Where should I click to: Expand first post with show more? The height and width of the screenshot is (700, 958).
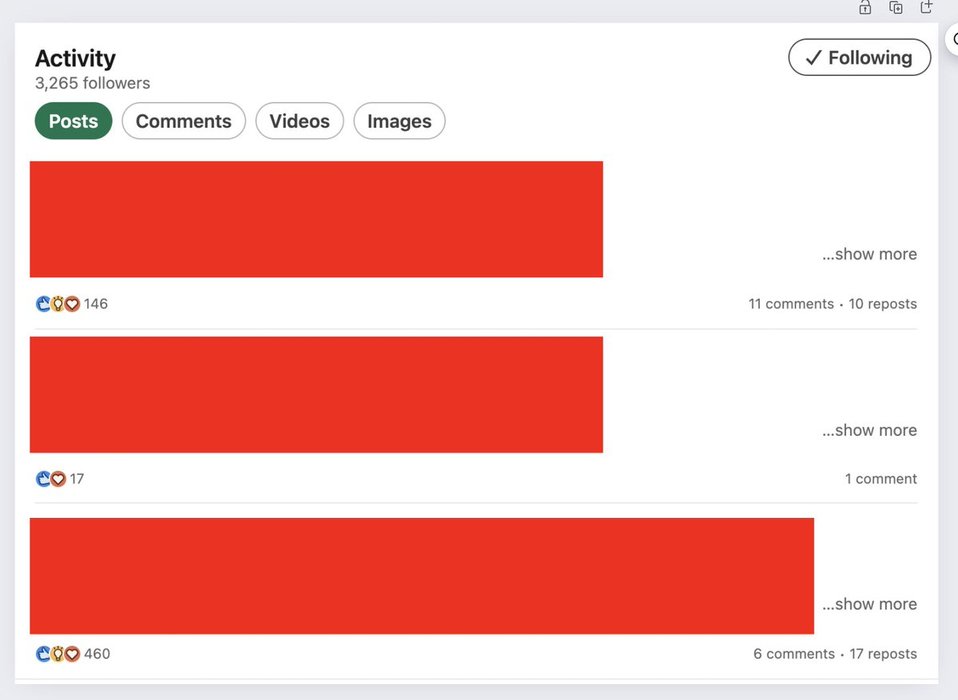[x=869, y=254]
